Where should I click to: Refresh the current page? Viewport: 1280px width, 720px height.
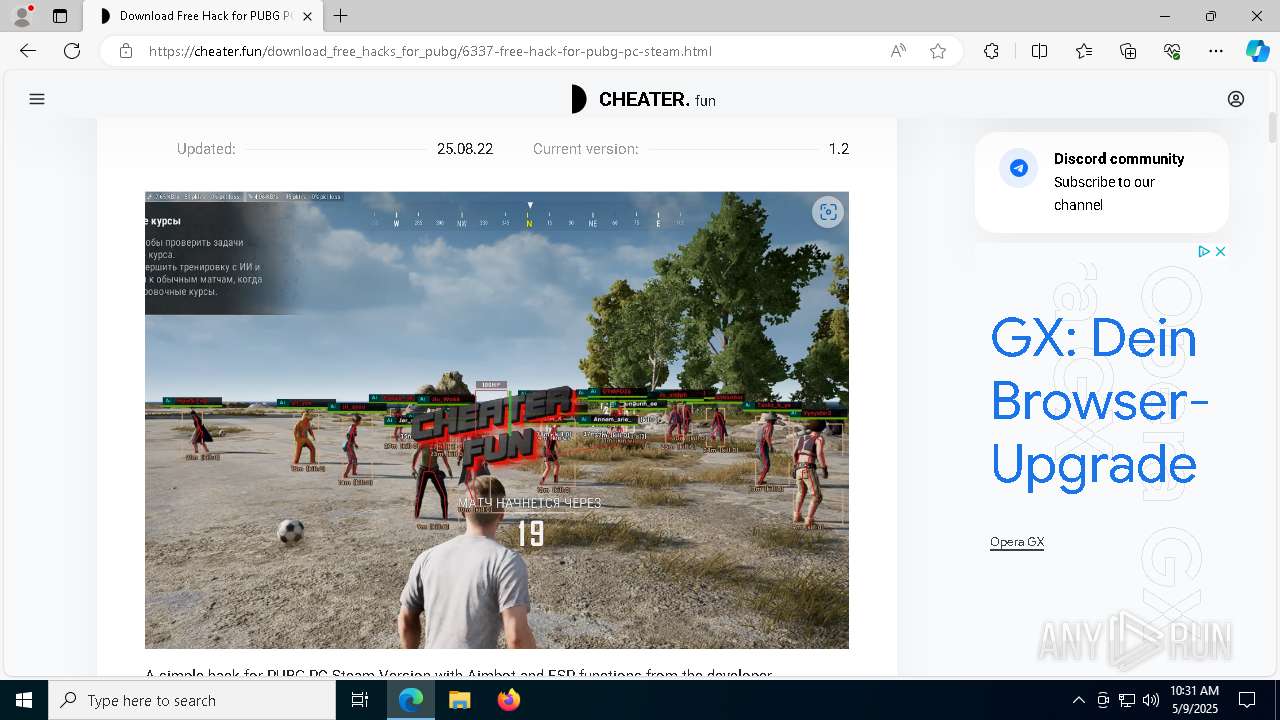click(x=72, y=51)
